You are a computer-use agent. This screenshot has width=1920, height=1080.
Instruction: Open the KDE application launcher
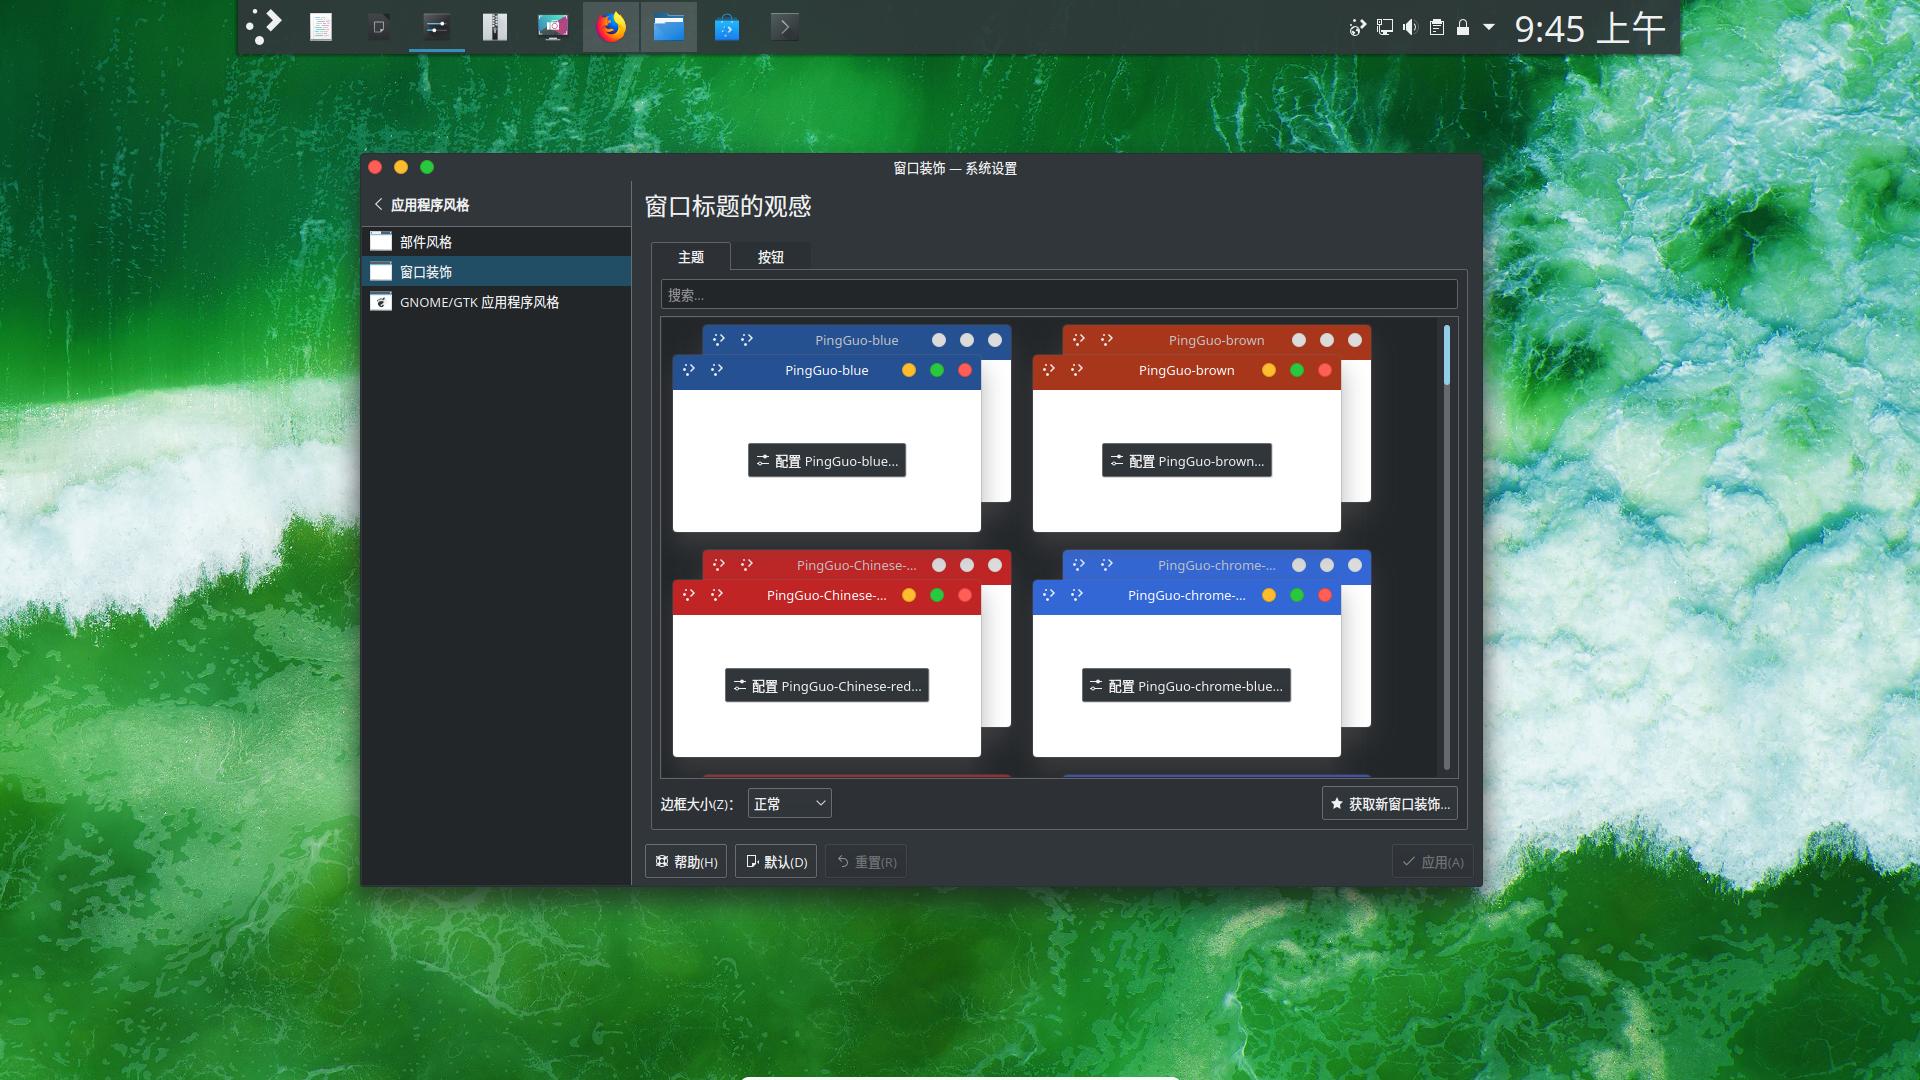tap(264, 26)
